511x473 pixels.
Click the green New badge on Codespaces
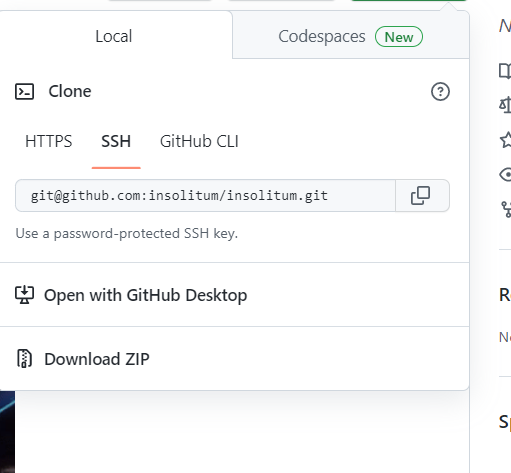[399, 37]
